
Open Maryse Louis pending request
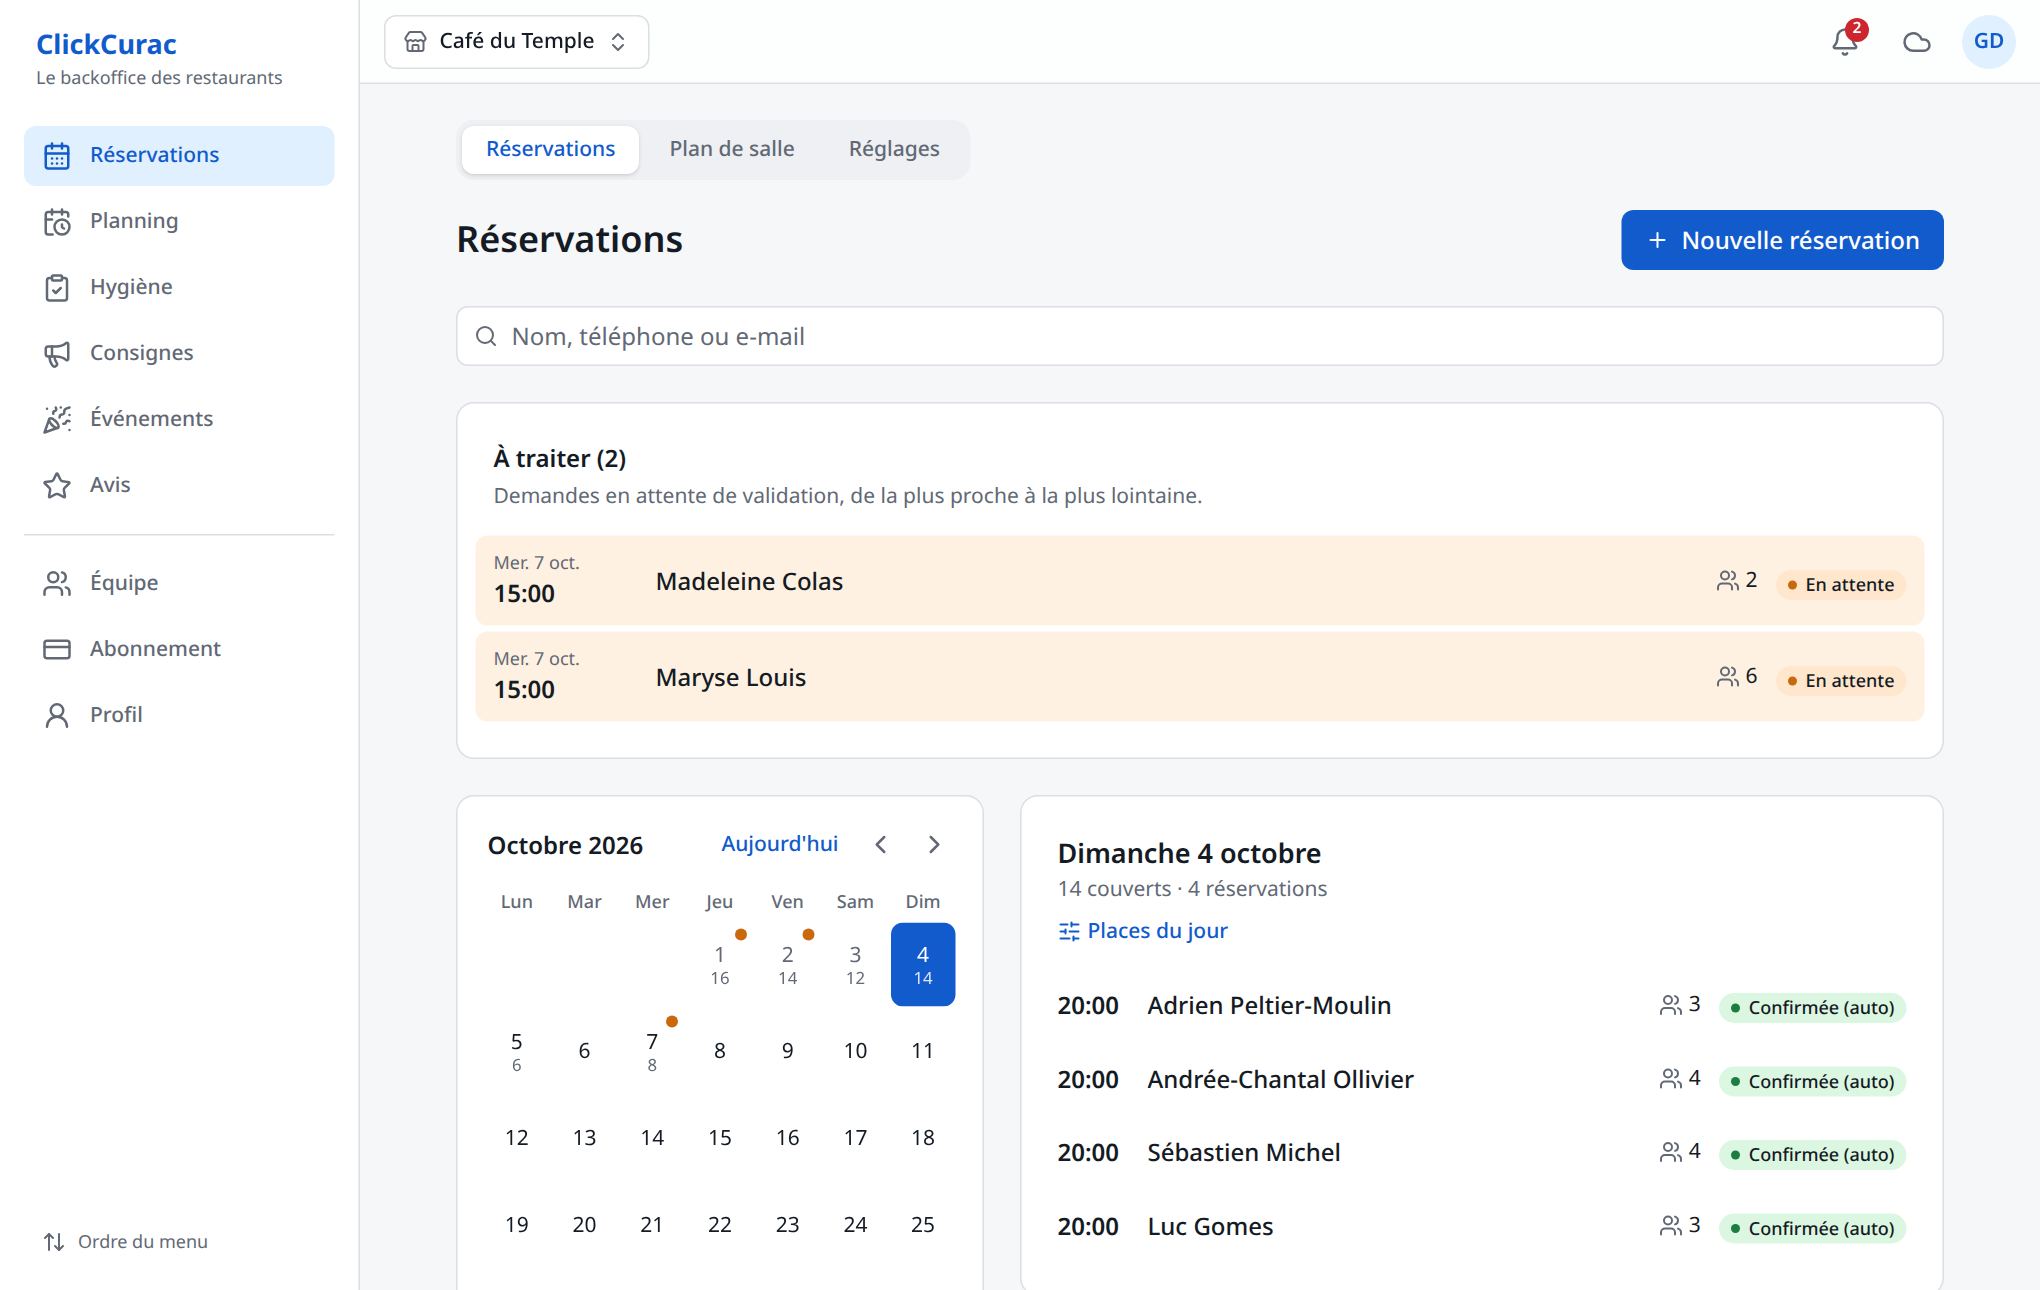click(1199, 676)
